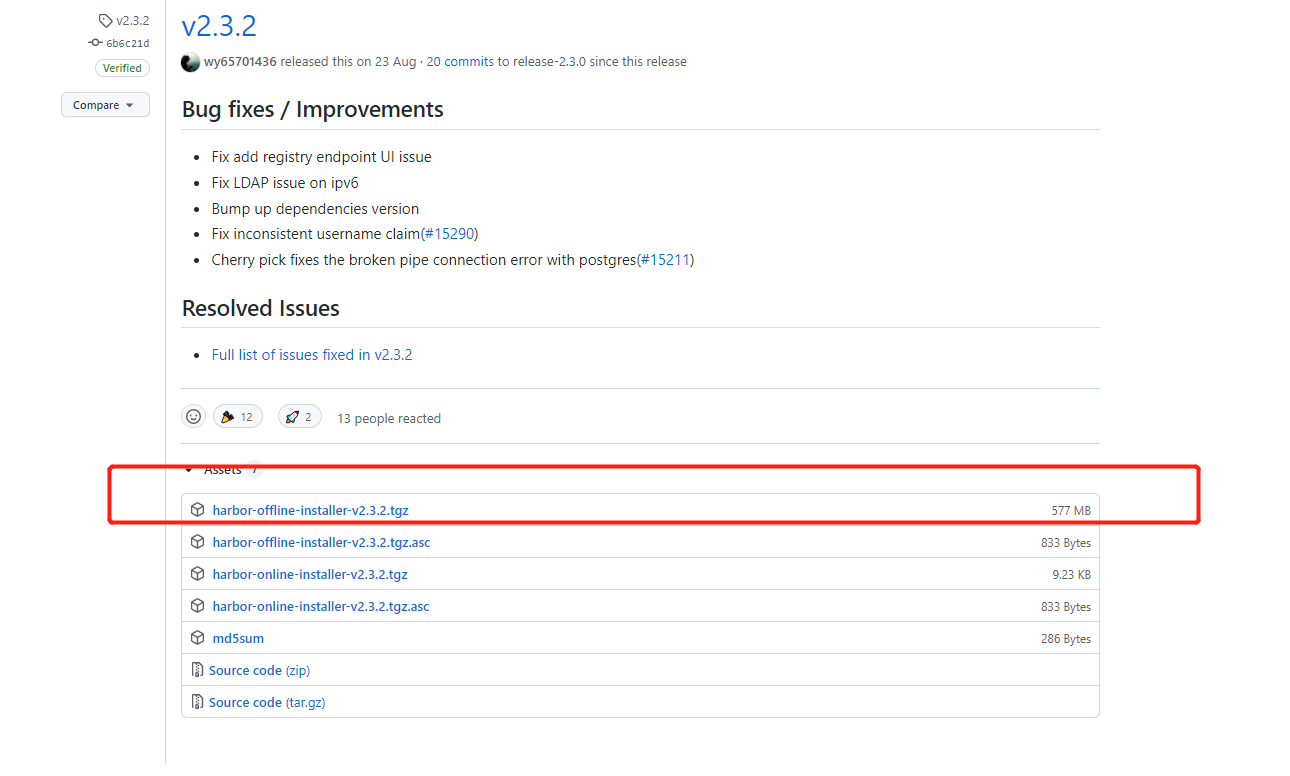This screenshot has width=1290, height=776.
Task: Open issue #15290 link
Action: click(x=449, y=234)
